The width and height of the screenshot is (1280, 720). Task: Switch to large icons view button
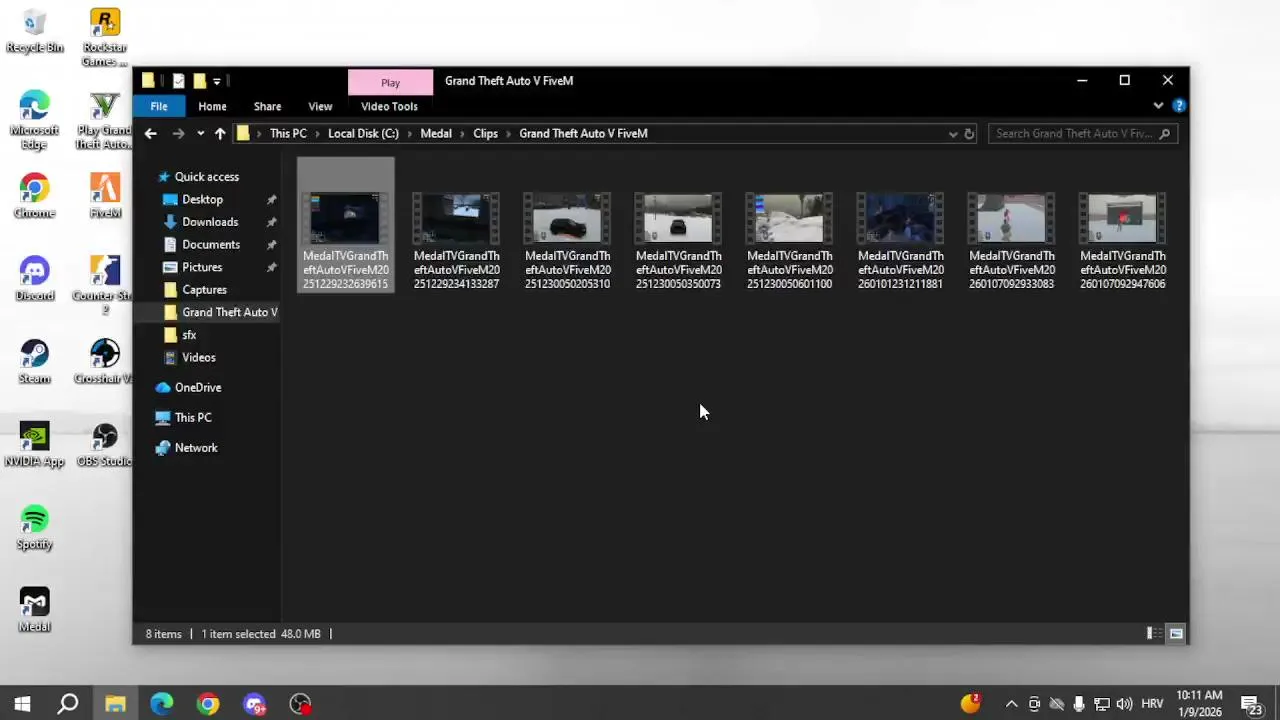point(1176,634)
